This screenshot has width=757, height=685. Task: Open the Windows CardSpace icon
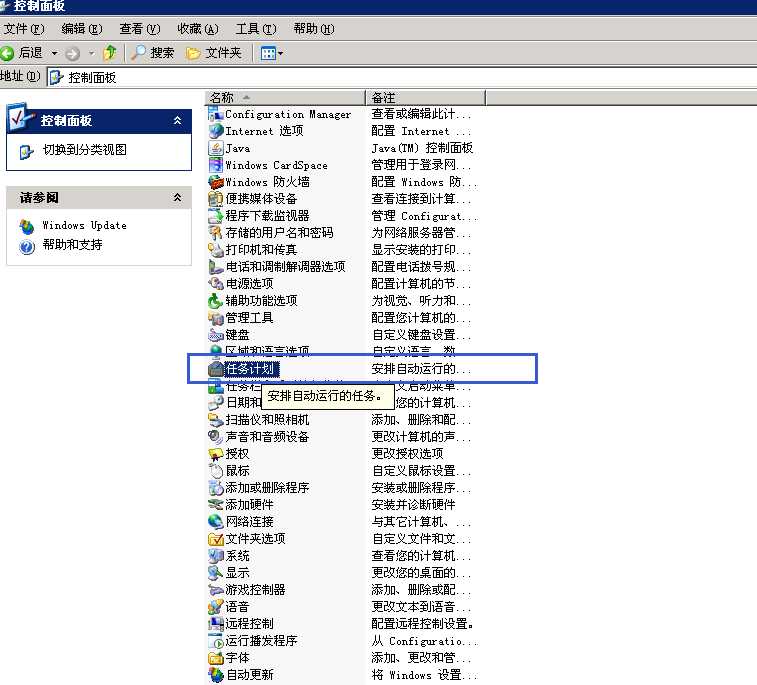point(215,165)
